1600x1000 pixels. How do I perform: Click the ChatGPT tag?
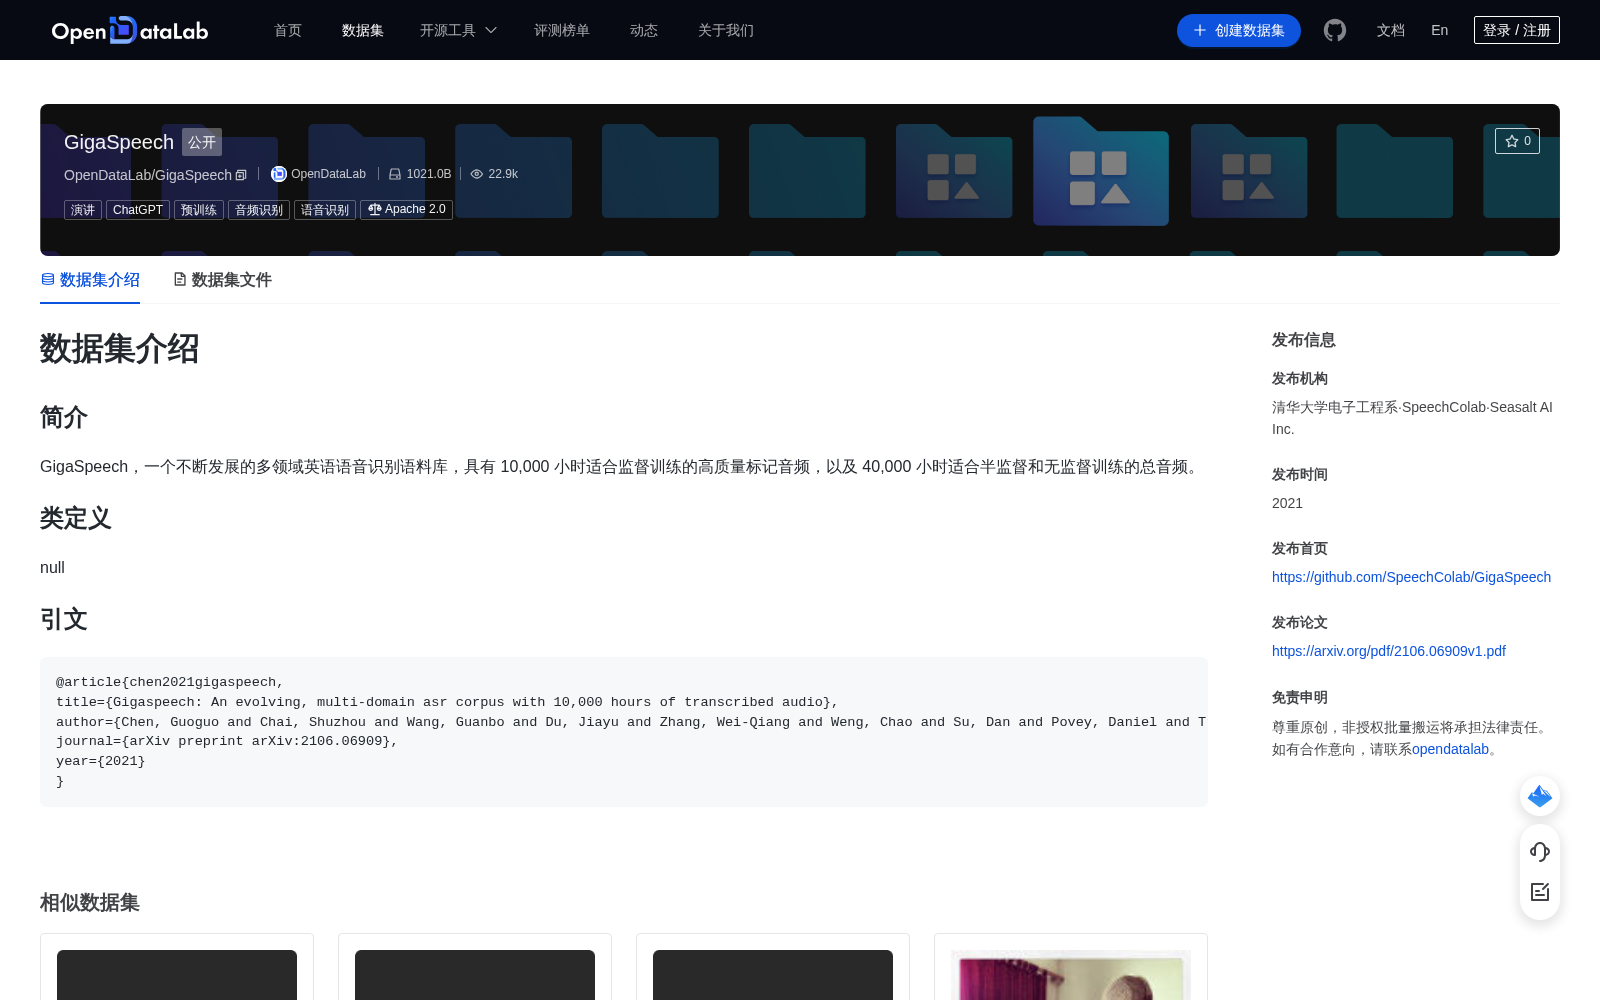pos(138,210)
